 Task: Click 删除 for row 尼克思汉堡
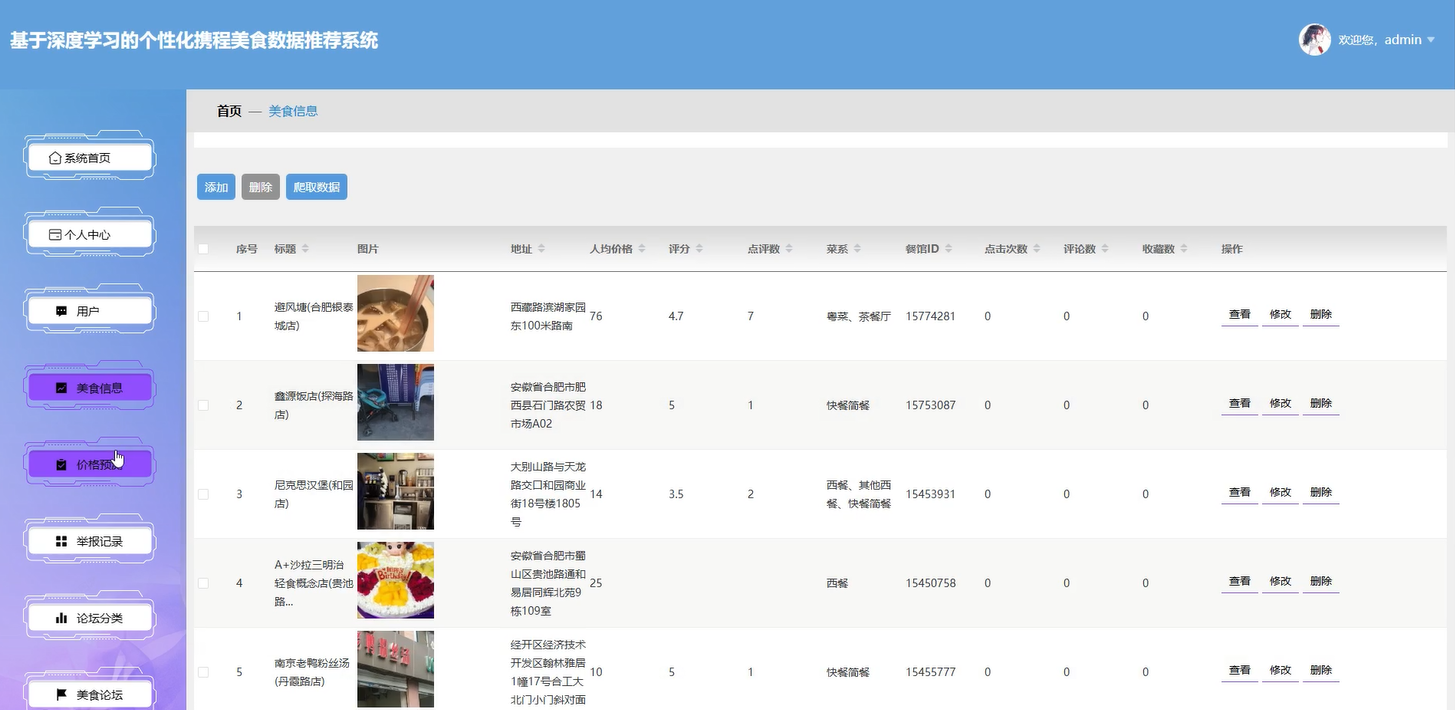[1321, 493]
